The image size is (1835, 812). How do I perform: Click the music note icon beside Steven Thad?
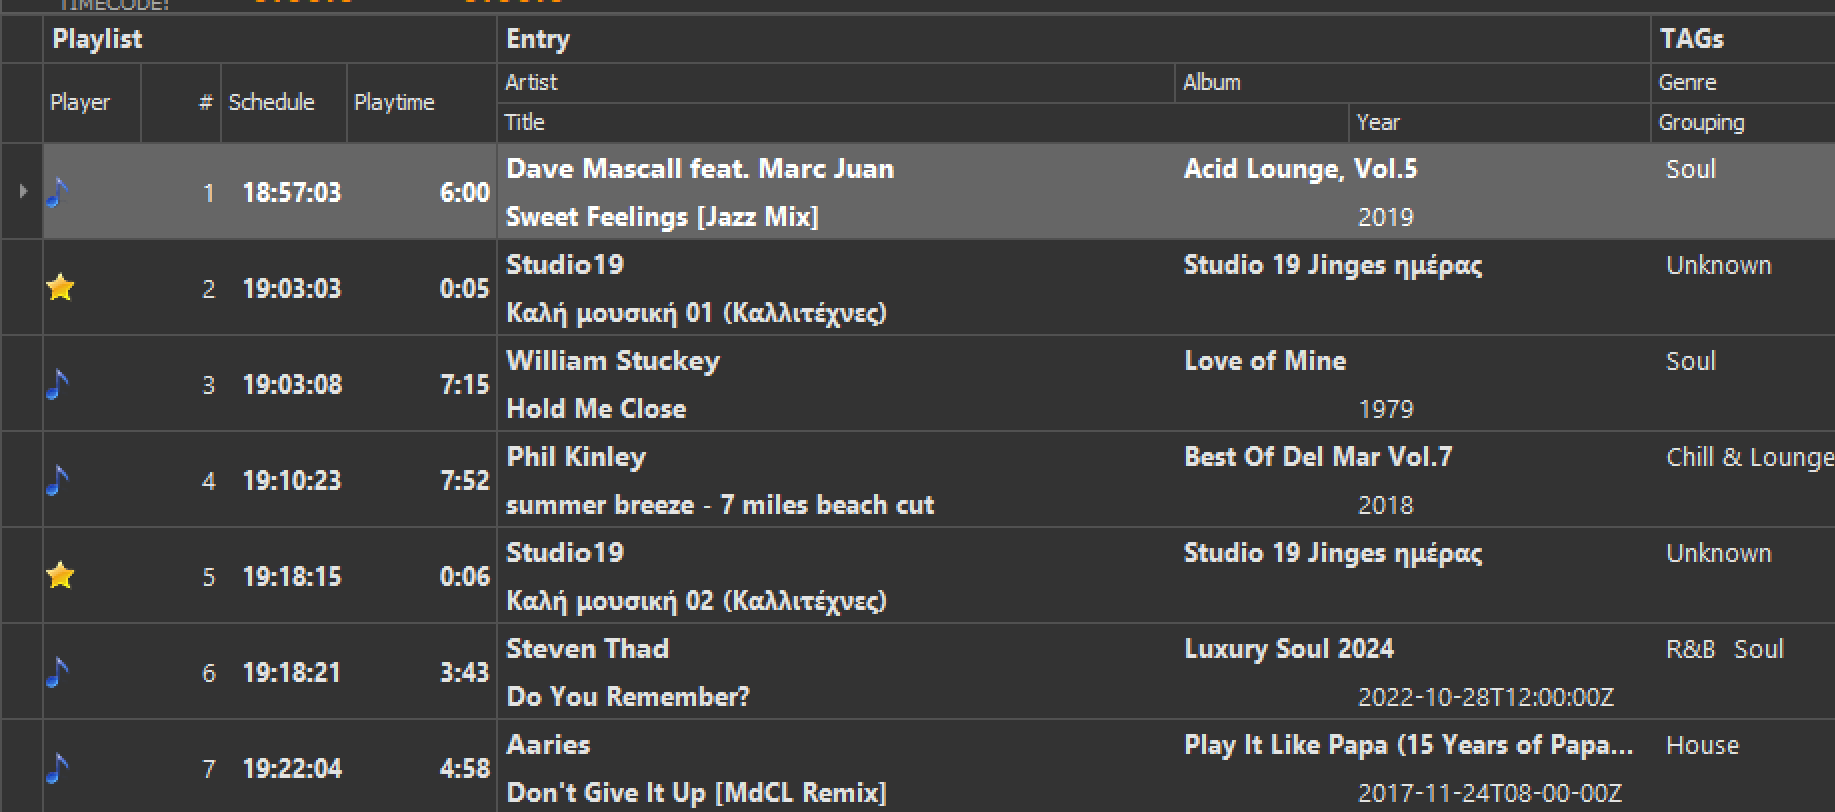point(58,672)
